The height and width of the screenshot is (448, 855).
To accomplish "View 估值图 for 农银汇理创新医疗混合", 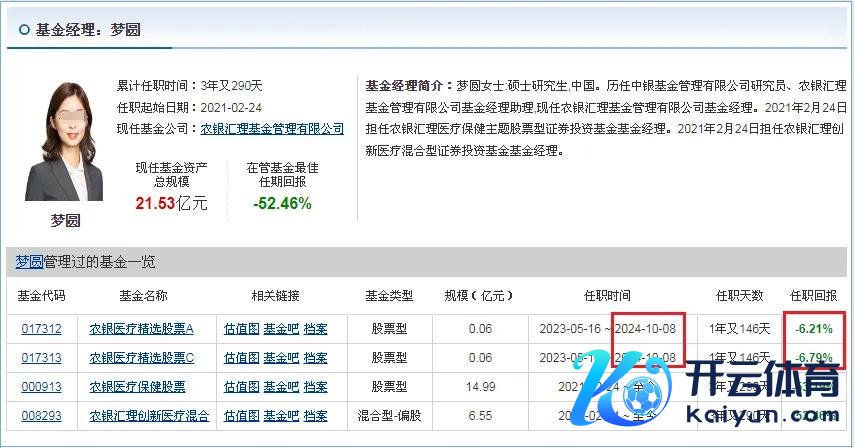I will [241, 415].
